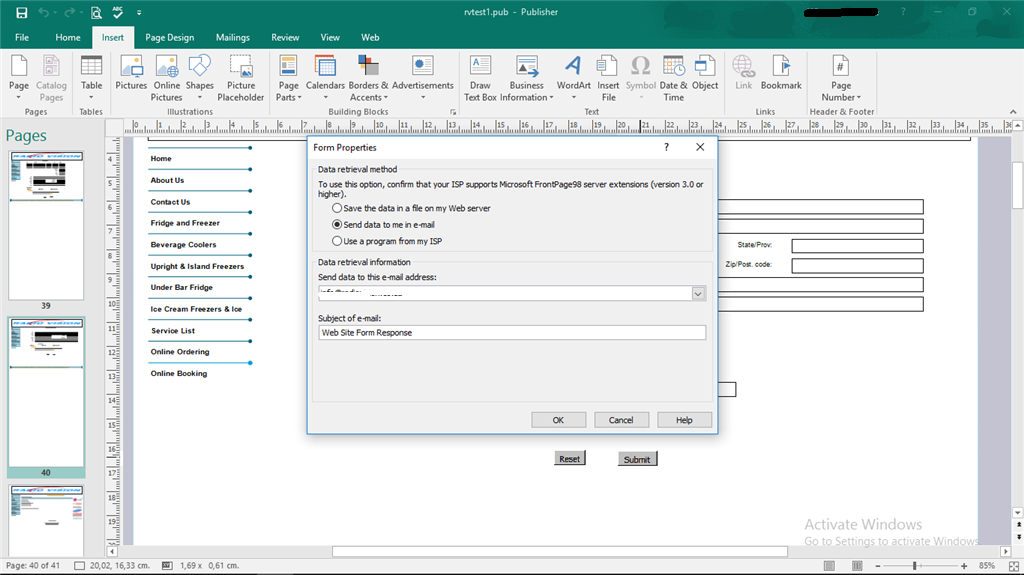
Task: Insert a Table from the ribbon
Action: 91,78
